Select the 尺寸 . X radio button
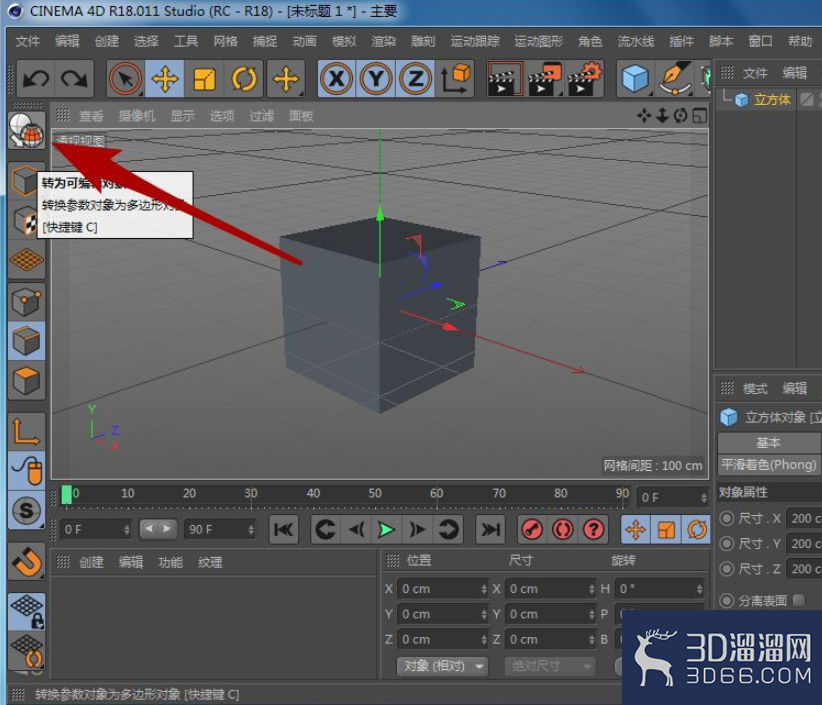822x705 pixels. [x=727, y=518]
